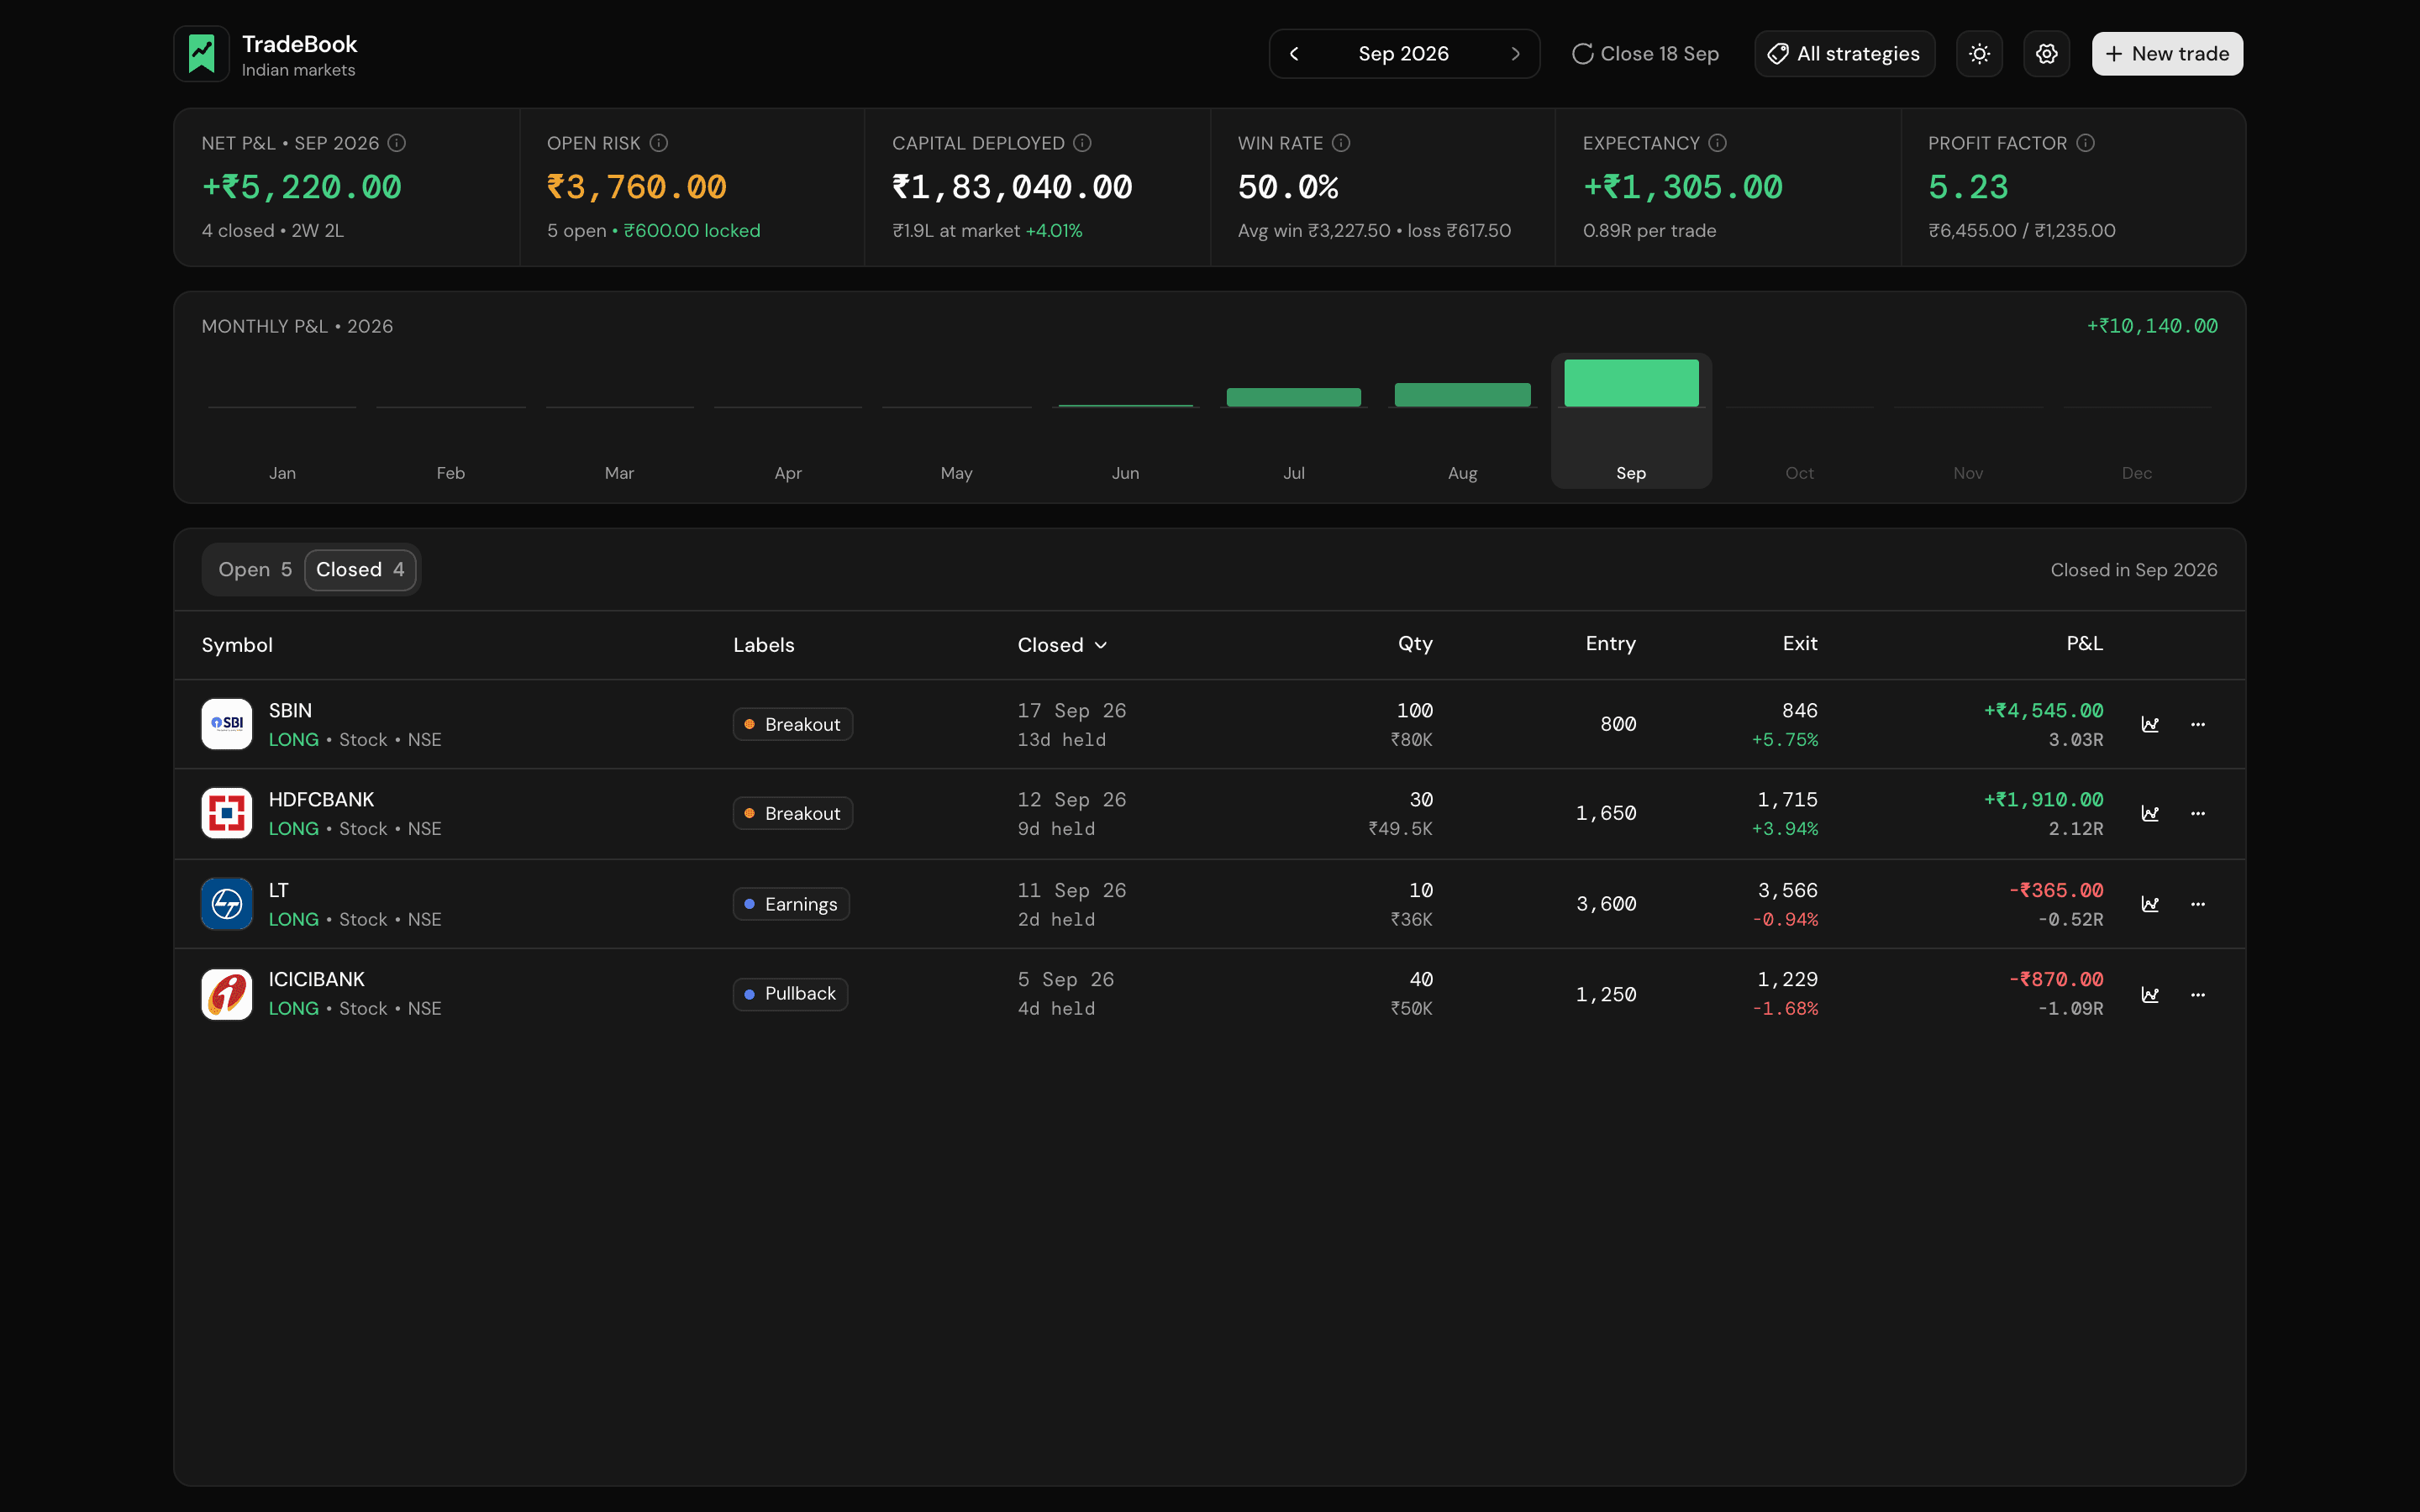This screenshot has height=1512, width=2420.
Task: Click Profit Factor info icon
Action: pyautogui.click(x=2085, y=143)
